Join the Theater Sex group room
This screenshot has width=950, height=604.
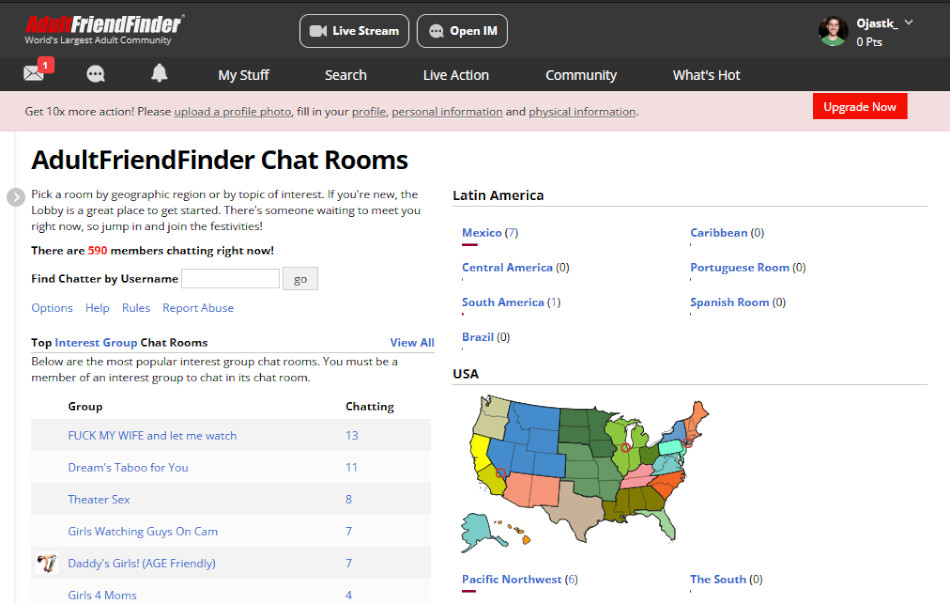click(x=99, y=500)
